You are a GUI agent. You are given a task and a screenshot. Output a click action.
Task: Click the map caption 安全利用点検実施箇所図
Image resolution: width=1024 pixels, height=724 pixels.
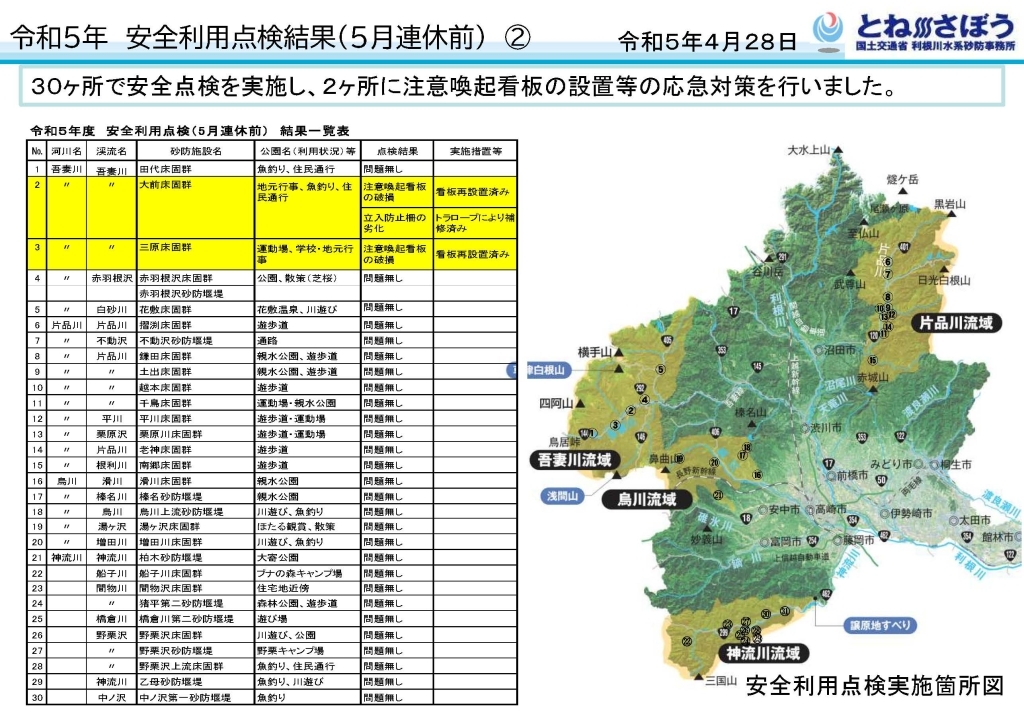[x=874, y=685]
